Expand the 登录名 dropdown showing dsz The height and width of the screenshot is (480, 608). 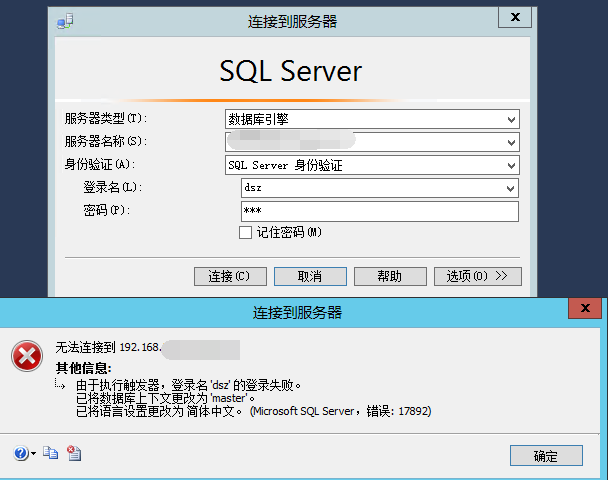click(x=510, y=188)
